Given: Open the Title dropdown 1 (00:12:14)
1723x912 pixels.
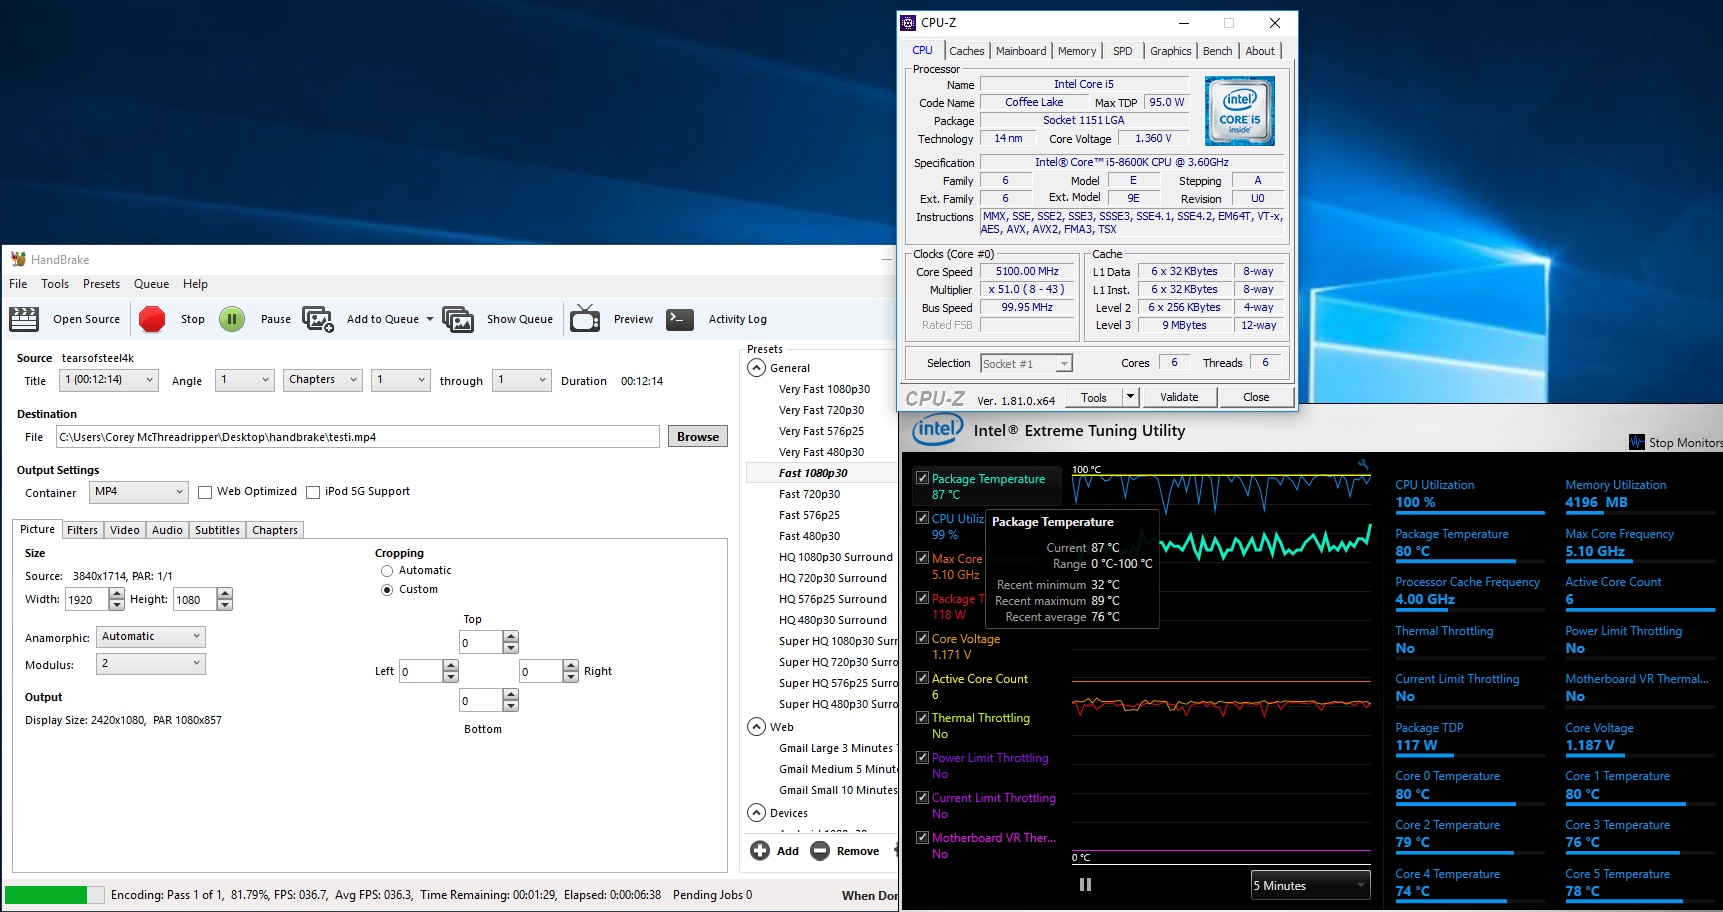Looking at the screenshot, I should pos(109,380).
